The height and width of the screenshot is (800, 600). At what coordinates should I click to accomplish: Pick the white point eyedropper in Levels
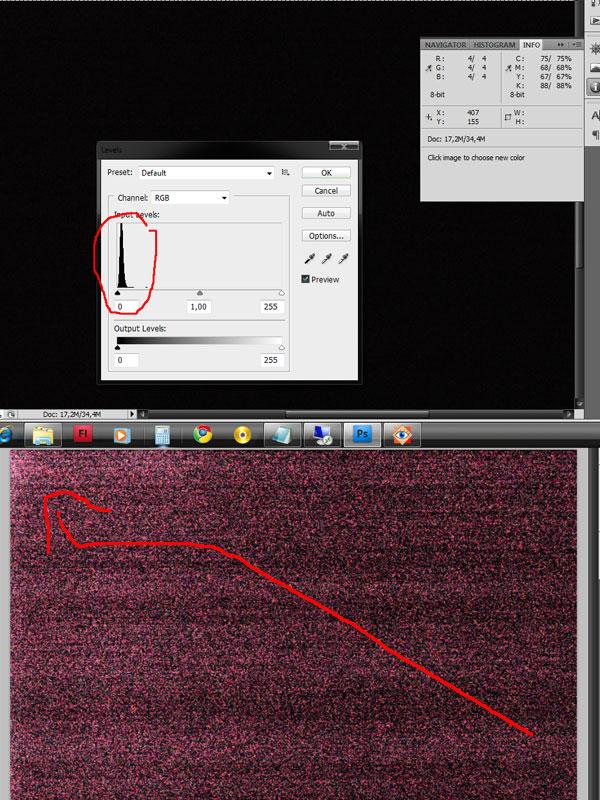pyautogui.click(x=344, y=259)
